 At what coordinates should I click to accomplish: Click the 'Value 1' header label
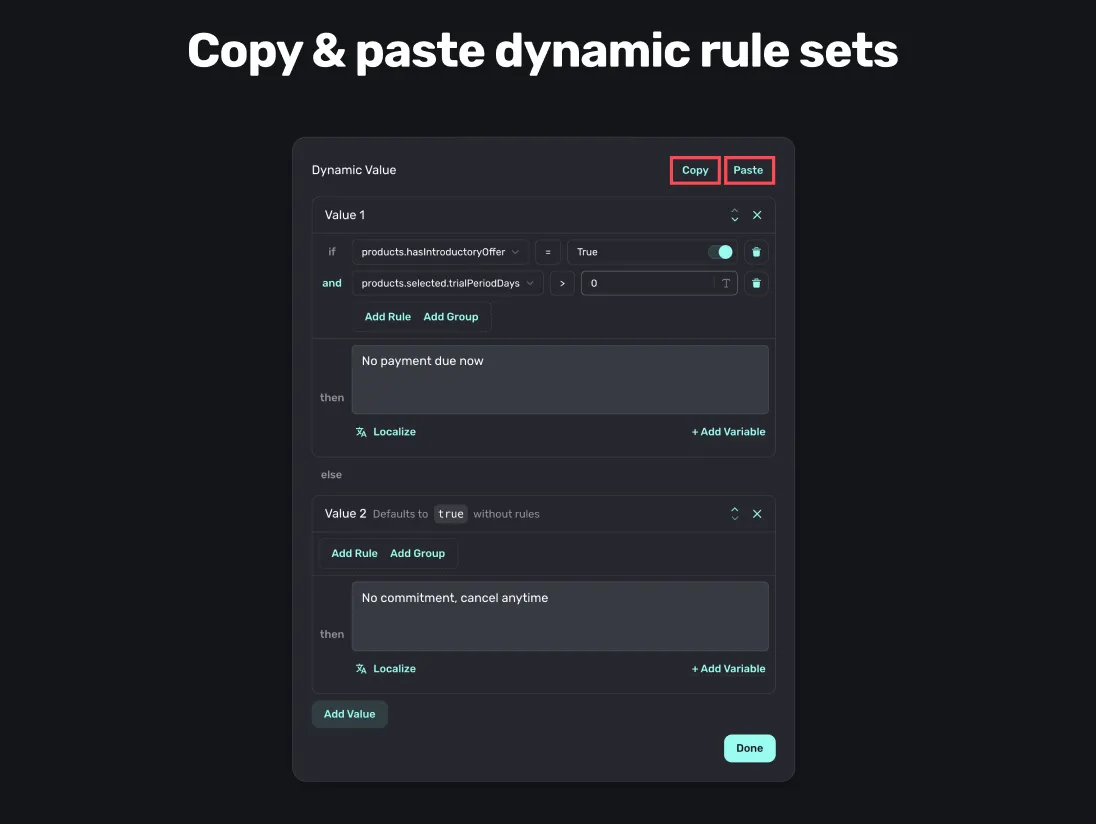pos(345,215)
